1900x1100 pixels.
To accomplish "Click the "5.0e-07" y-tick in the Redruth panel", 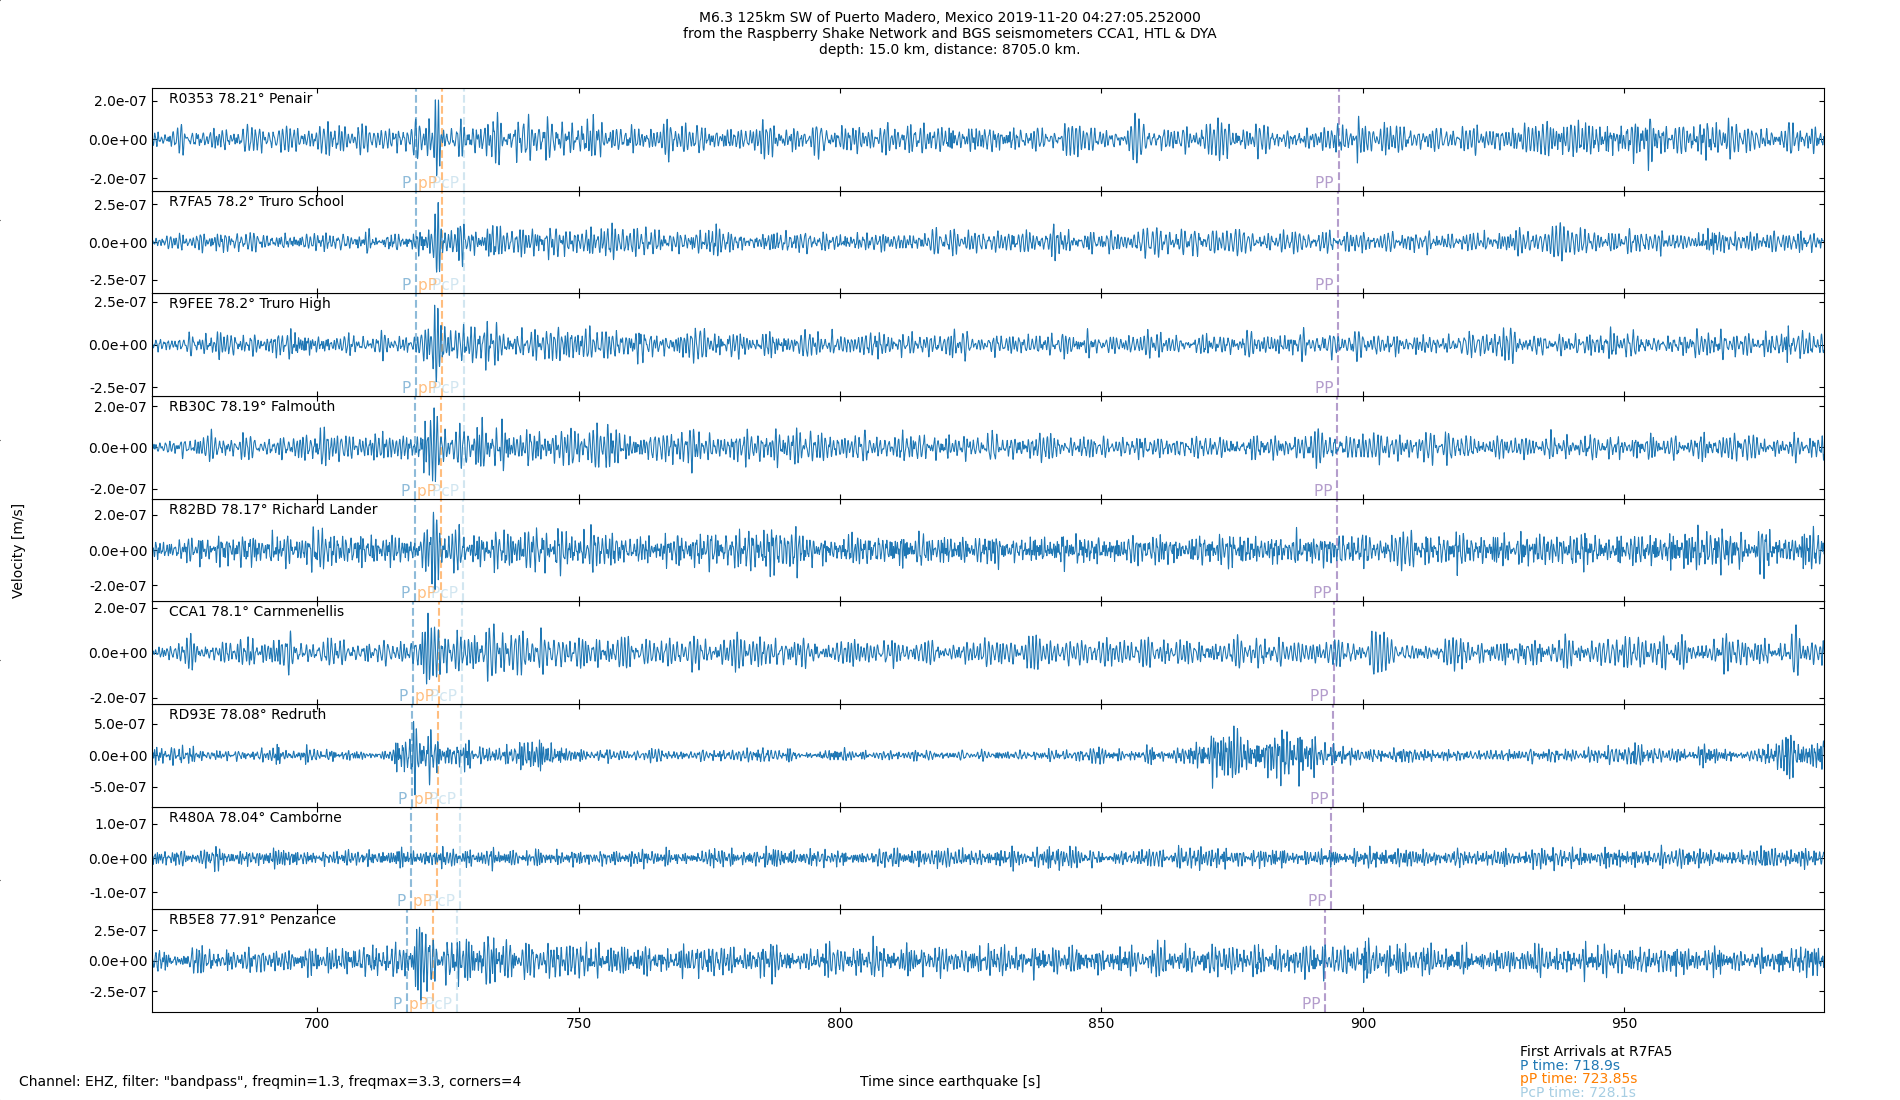I will click(x=121, y=724).
